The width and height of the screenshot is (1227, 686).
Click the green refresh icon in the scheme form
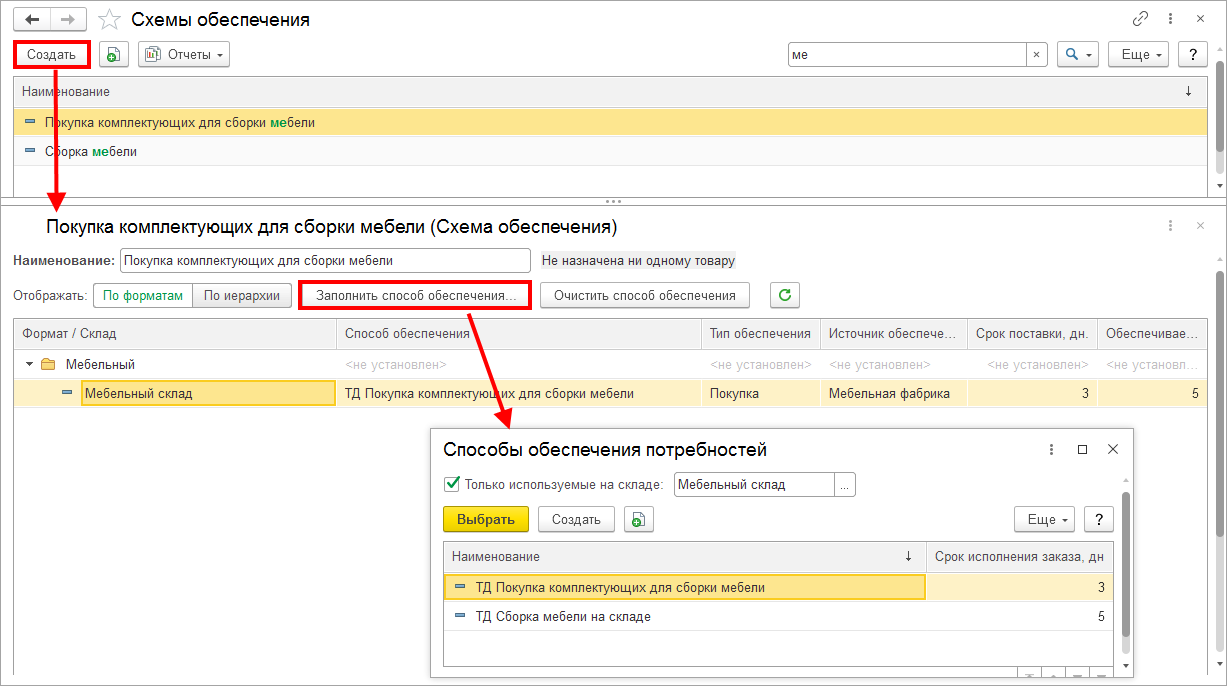point(785,295)
